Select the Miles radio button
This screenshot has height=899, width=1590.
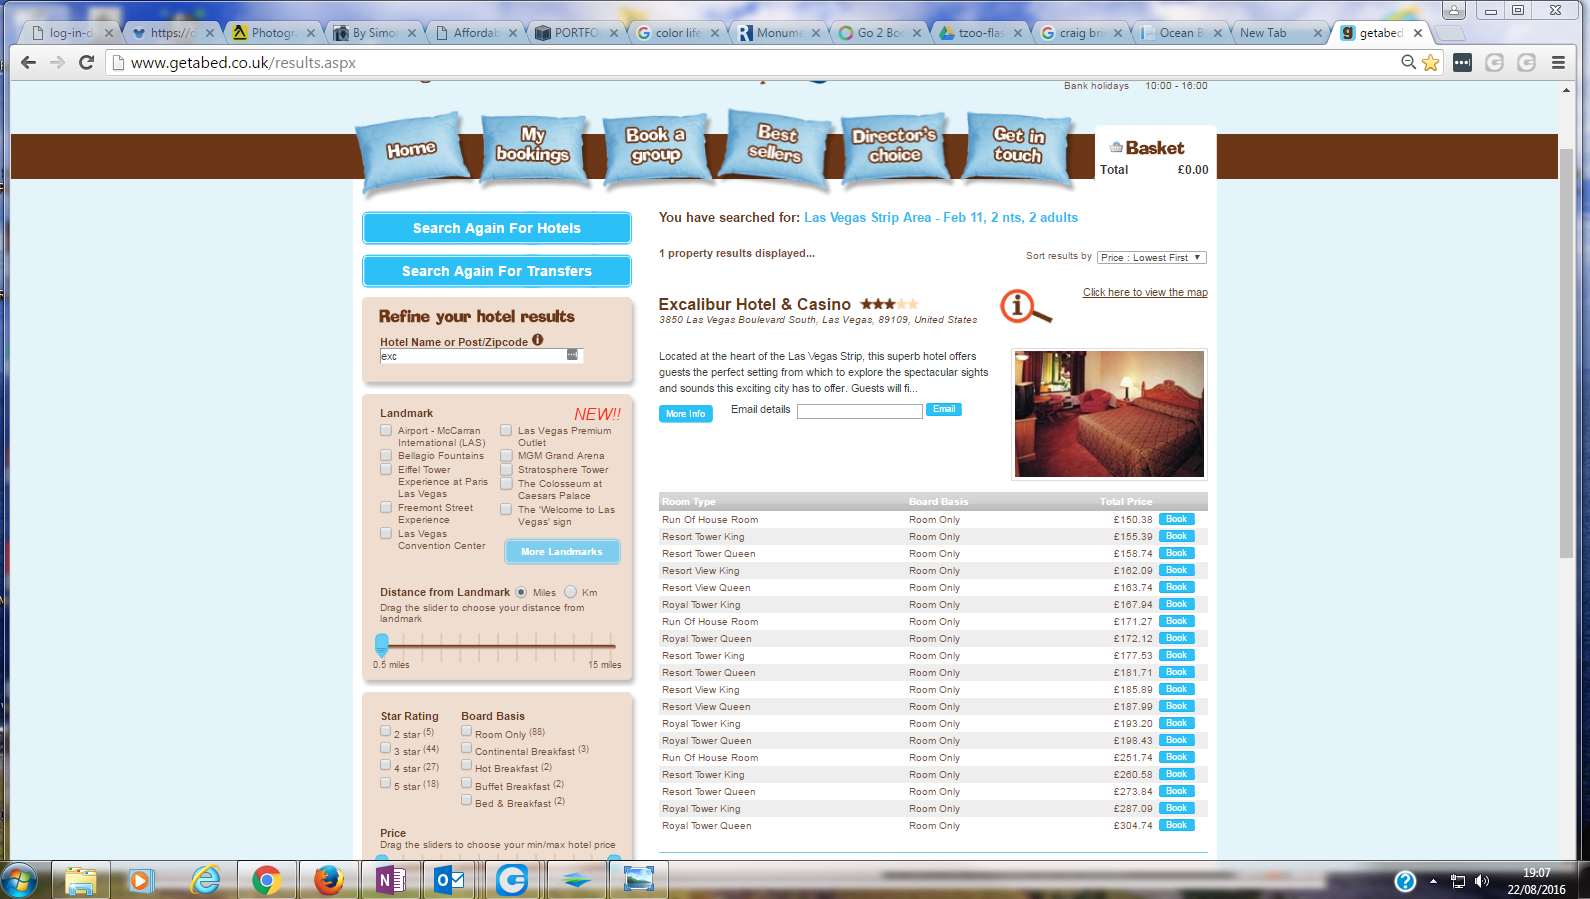coord(521,592)
